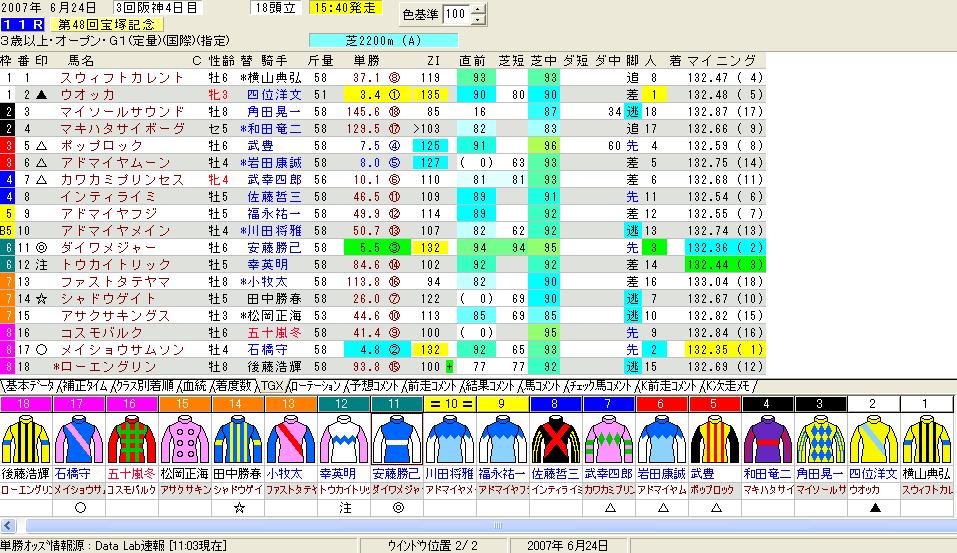Click the 15:40発走 start time box
The width and height of the screenshot is (957, 553).
[345, 8]
